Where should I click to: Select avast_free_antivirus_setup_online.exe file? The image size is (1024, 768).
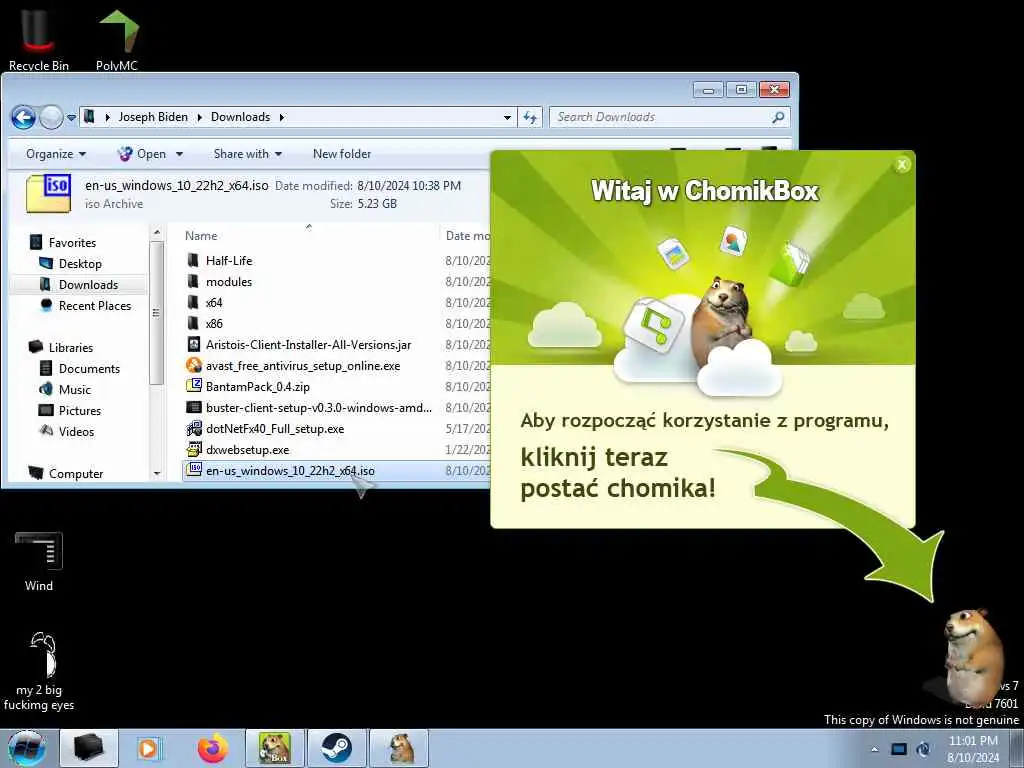pos(303,366)
